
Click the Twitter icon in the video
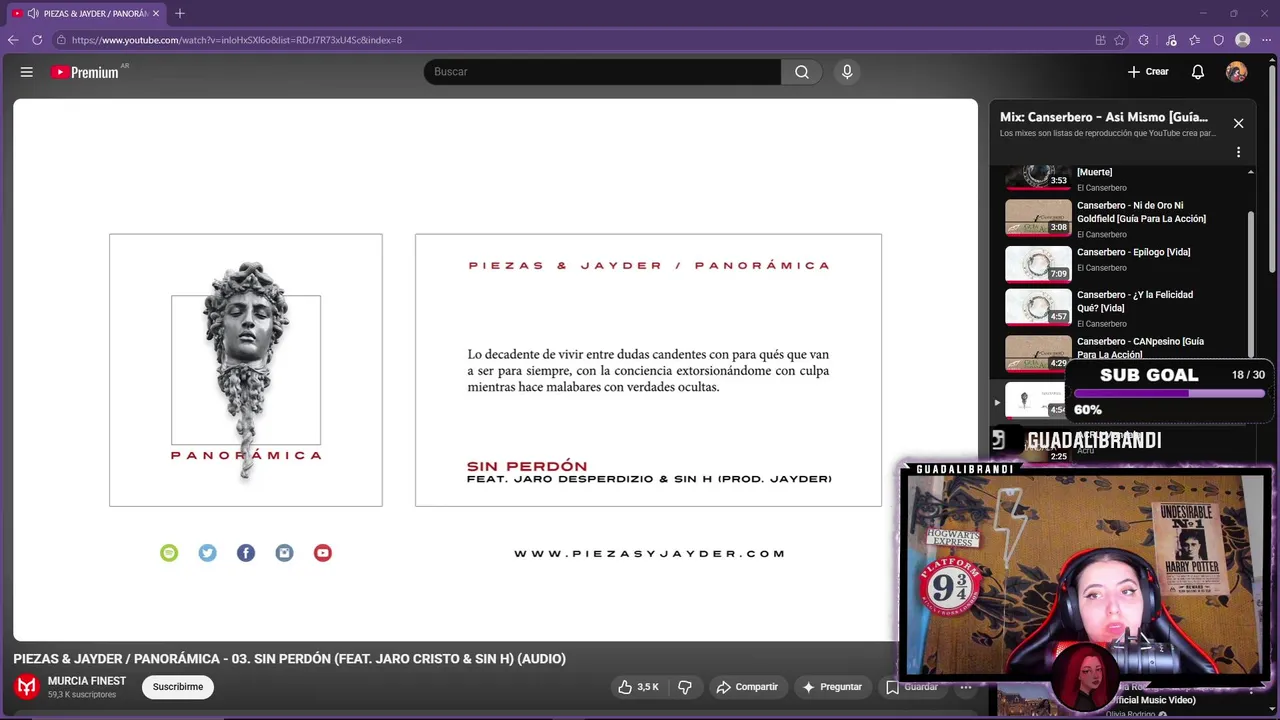[x=207, y=553]
